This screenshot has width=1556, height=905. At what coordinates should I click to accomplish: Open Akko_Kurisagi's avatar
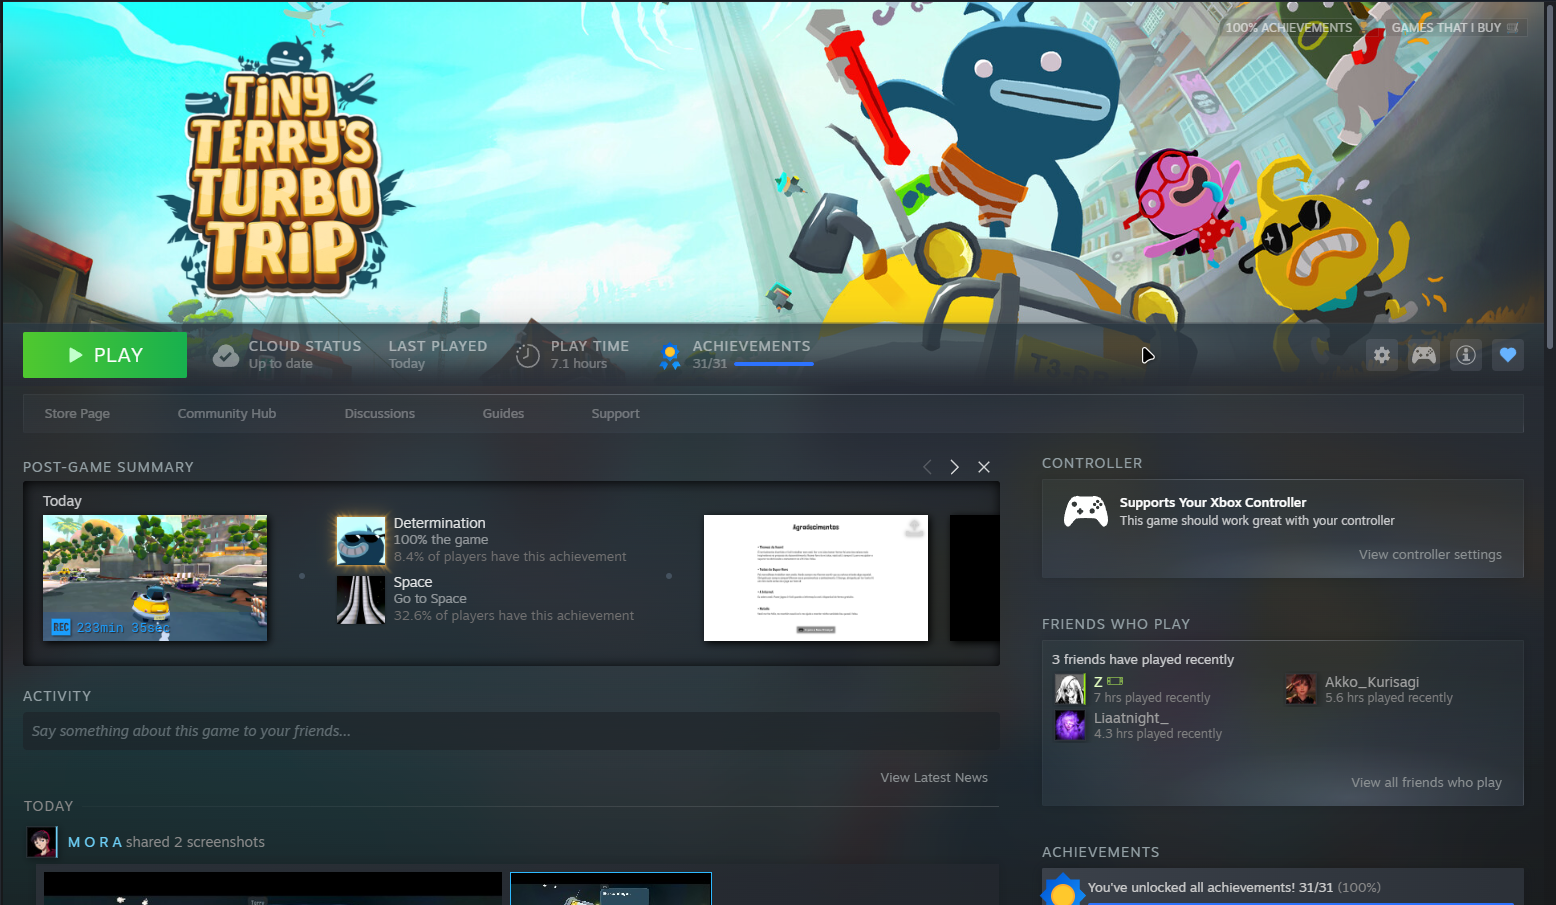(x=1301, y=689)
